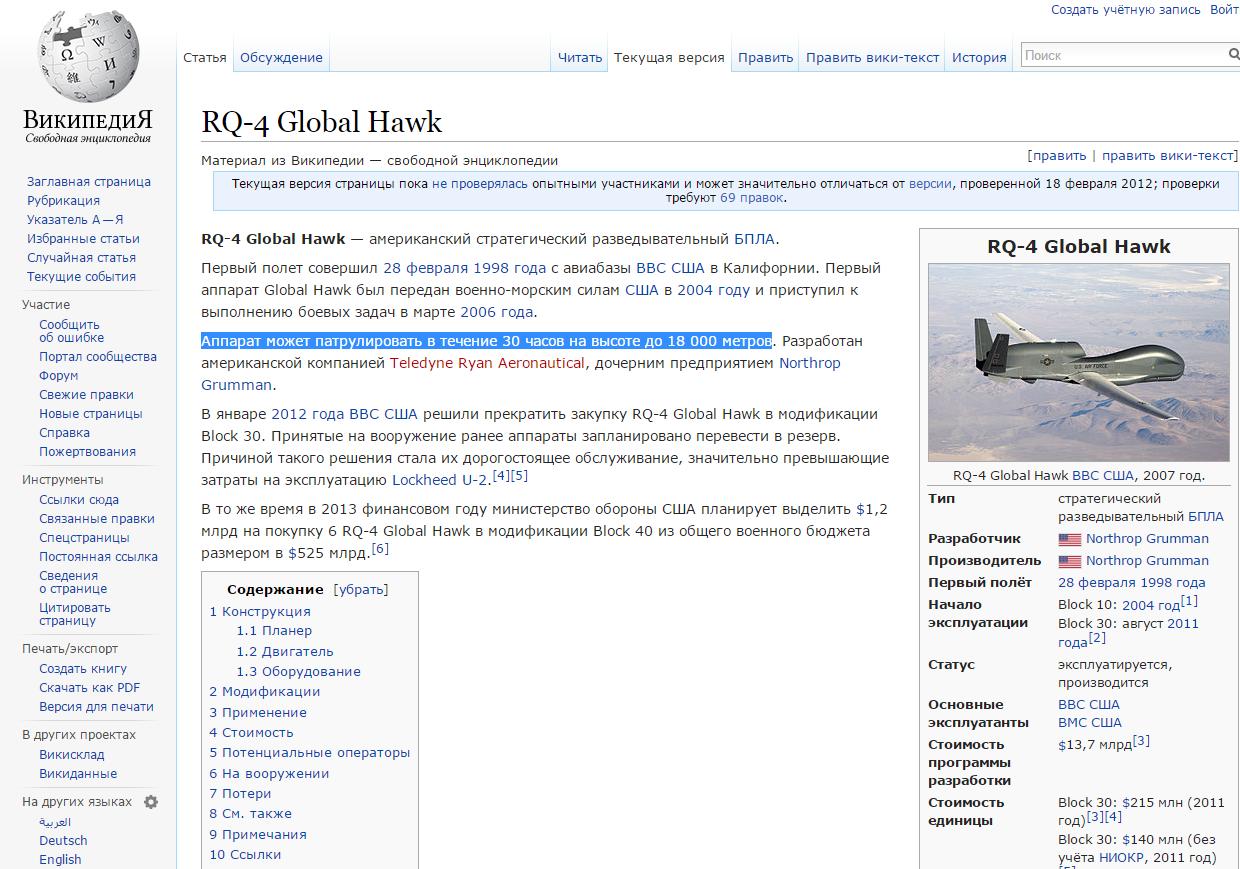Open Форум in the sidebar
Image resolution: width=1240 pixels, height=869 pixels.
(x=58, y=376)
